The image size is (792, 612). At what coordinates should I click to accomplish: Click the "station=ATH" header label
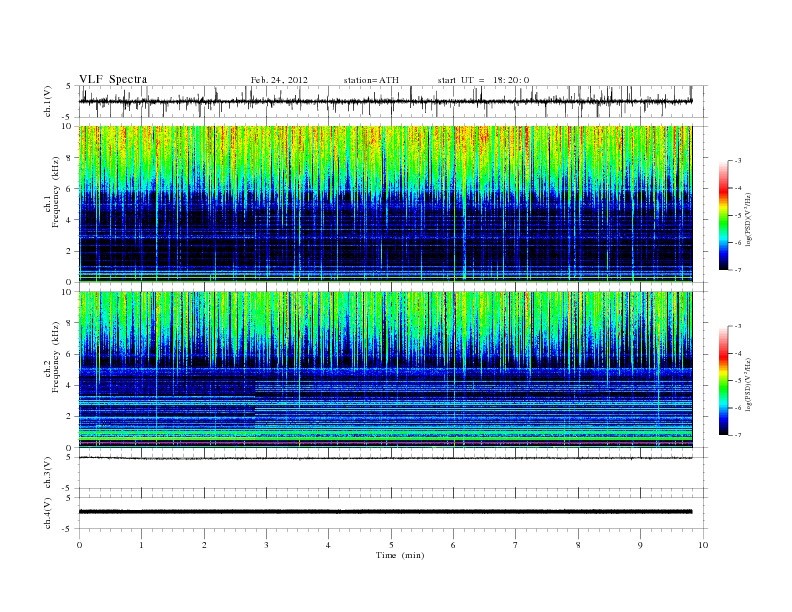[x=371, y=80]
